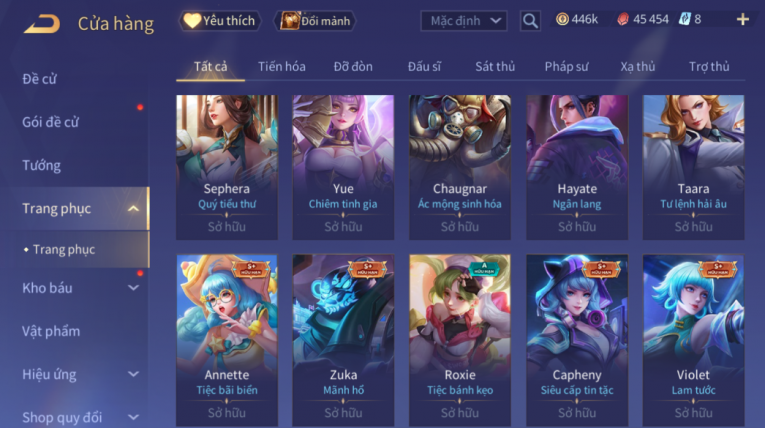Screen dimensions: 765x428
Task: Switch to the Sát thủ tab
Action: coord(495,66)
